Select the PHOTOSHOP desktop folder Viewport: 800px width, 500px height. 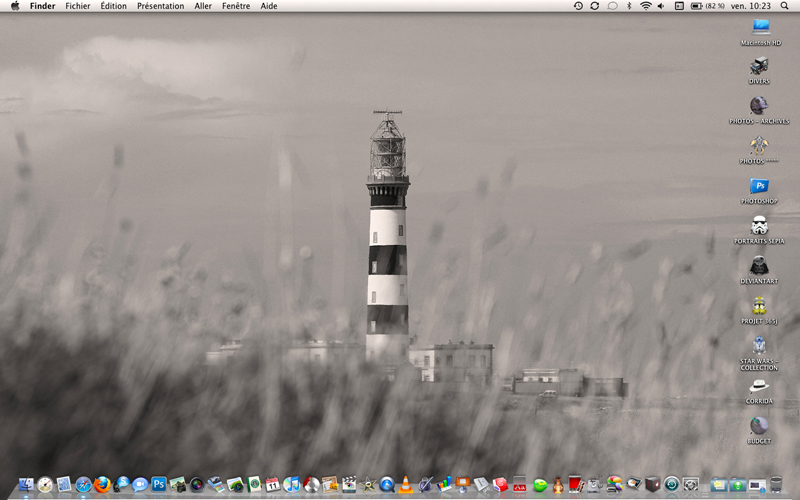pyautogui.click(x=759, y=190)
